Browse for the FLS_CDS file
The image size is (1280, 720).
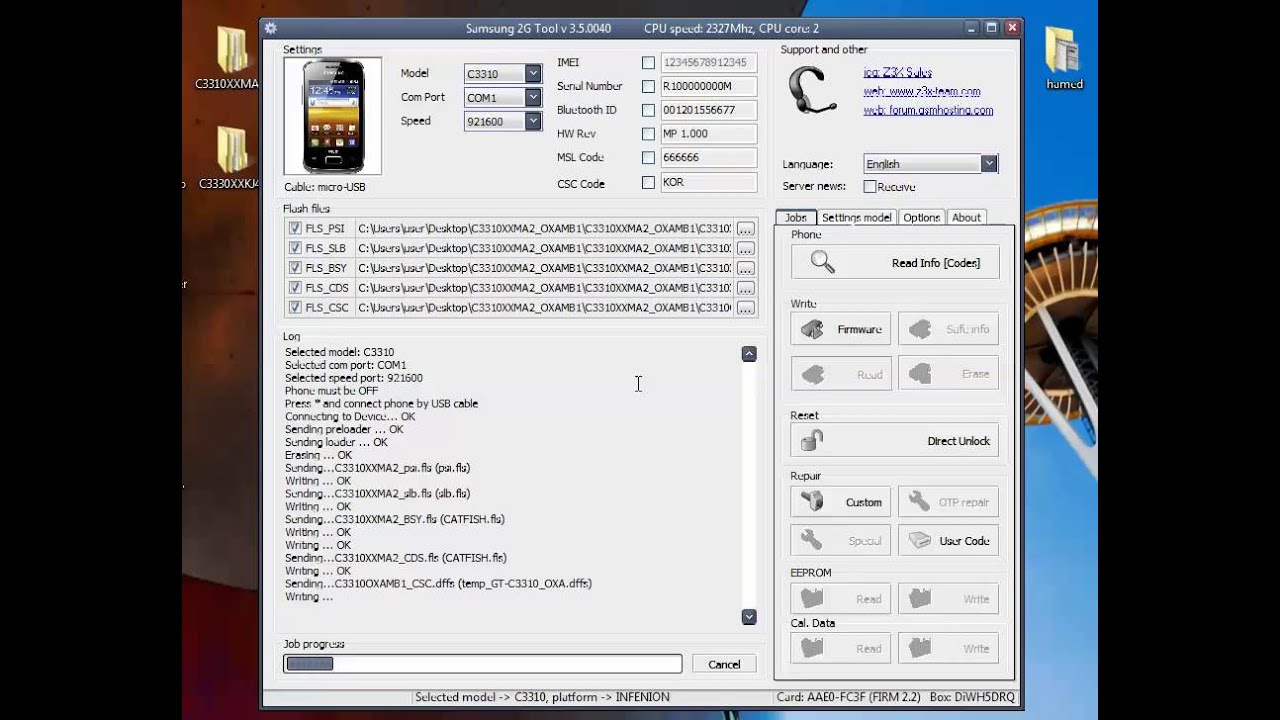coord(745,288)
